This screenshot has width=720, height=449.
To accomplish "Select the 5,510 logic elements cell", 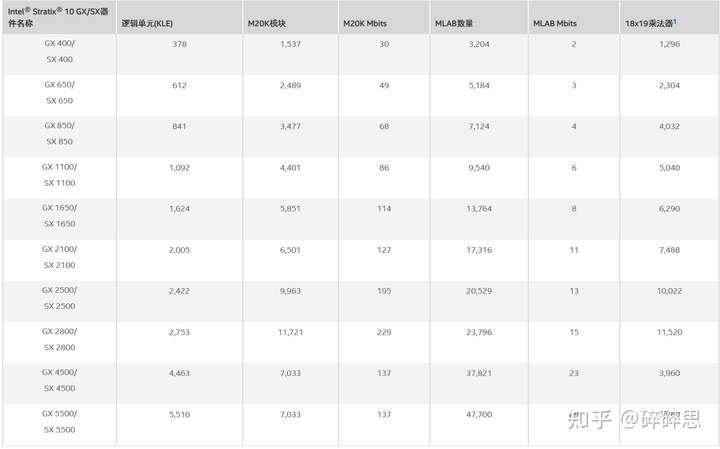I will coord(179,414).
